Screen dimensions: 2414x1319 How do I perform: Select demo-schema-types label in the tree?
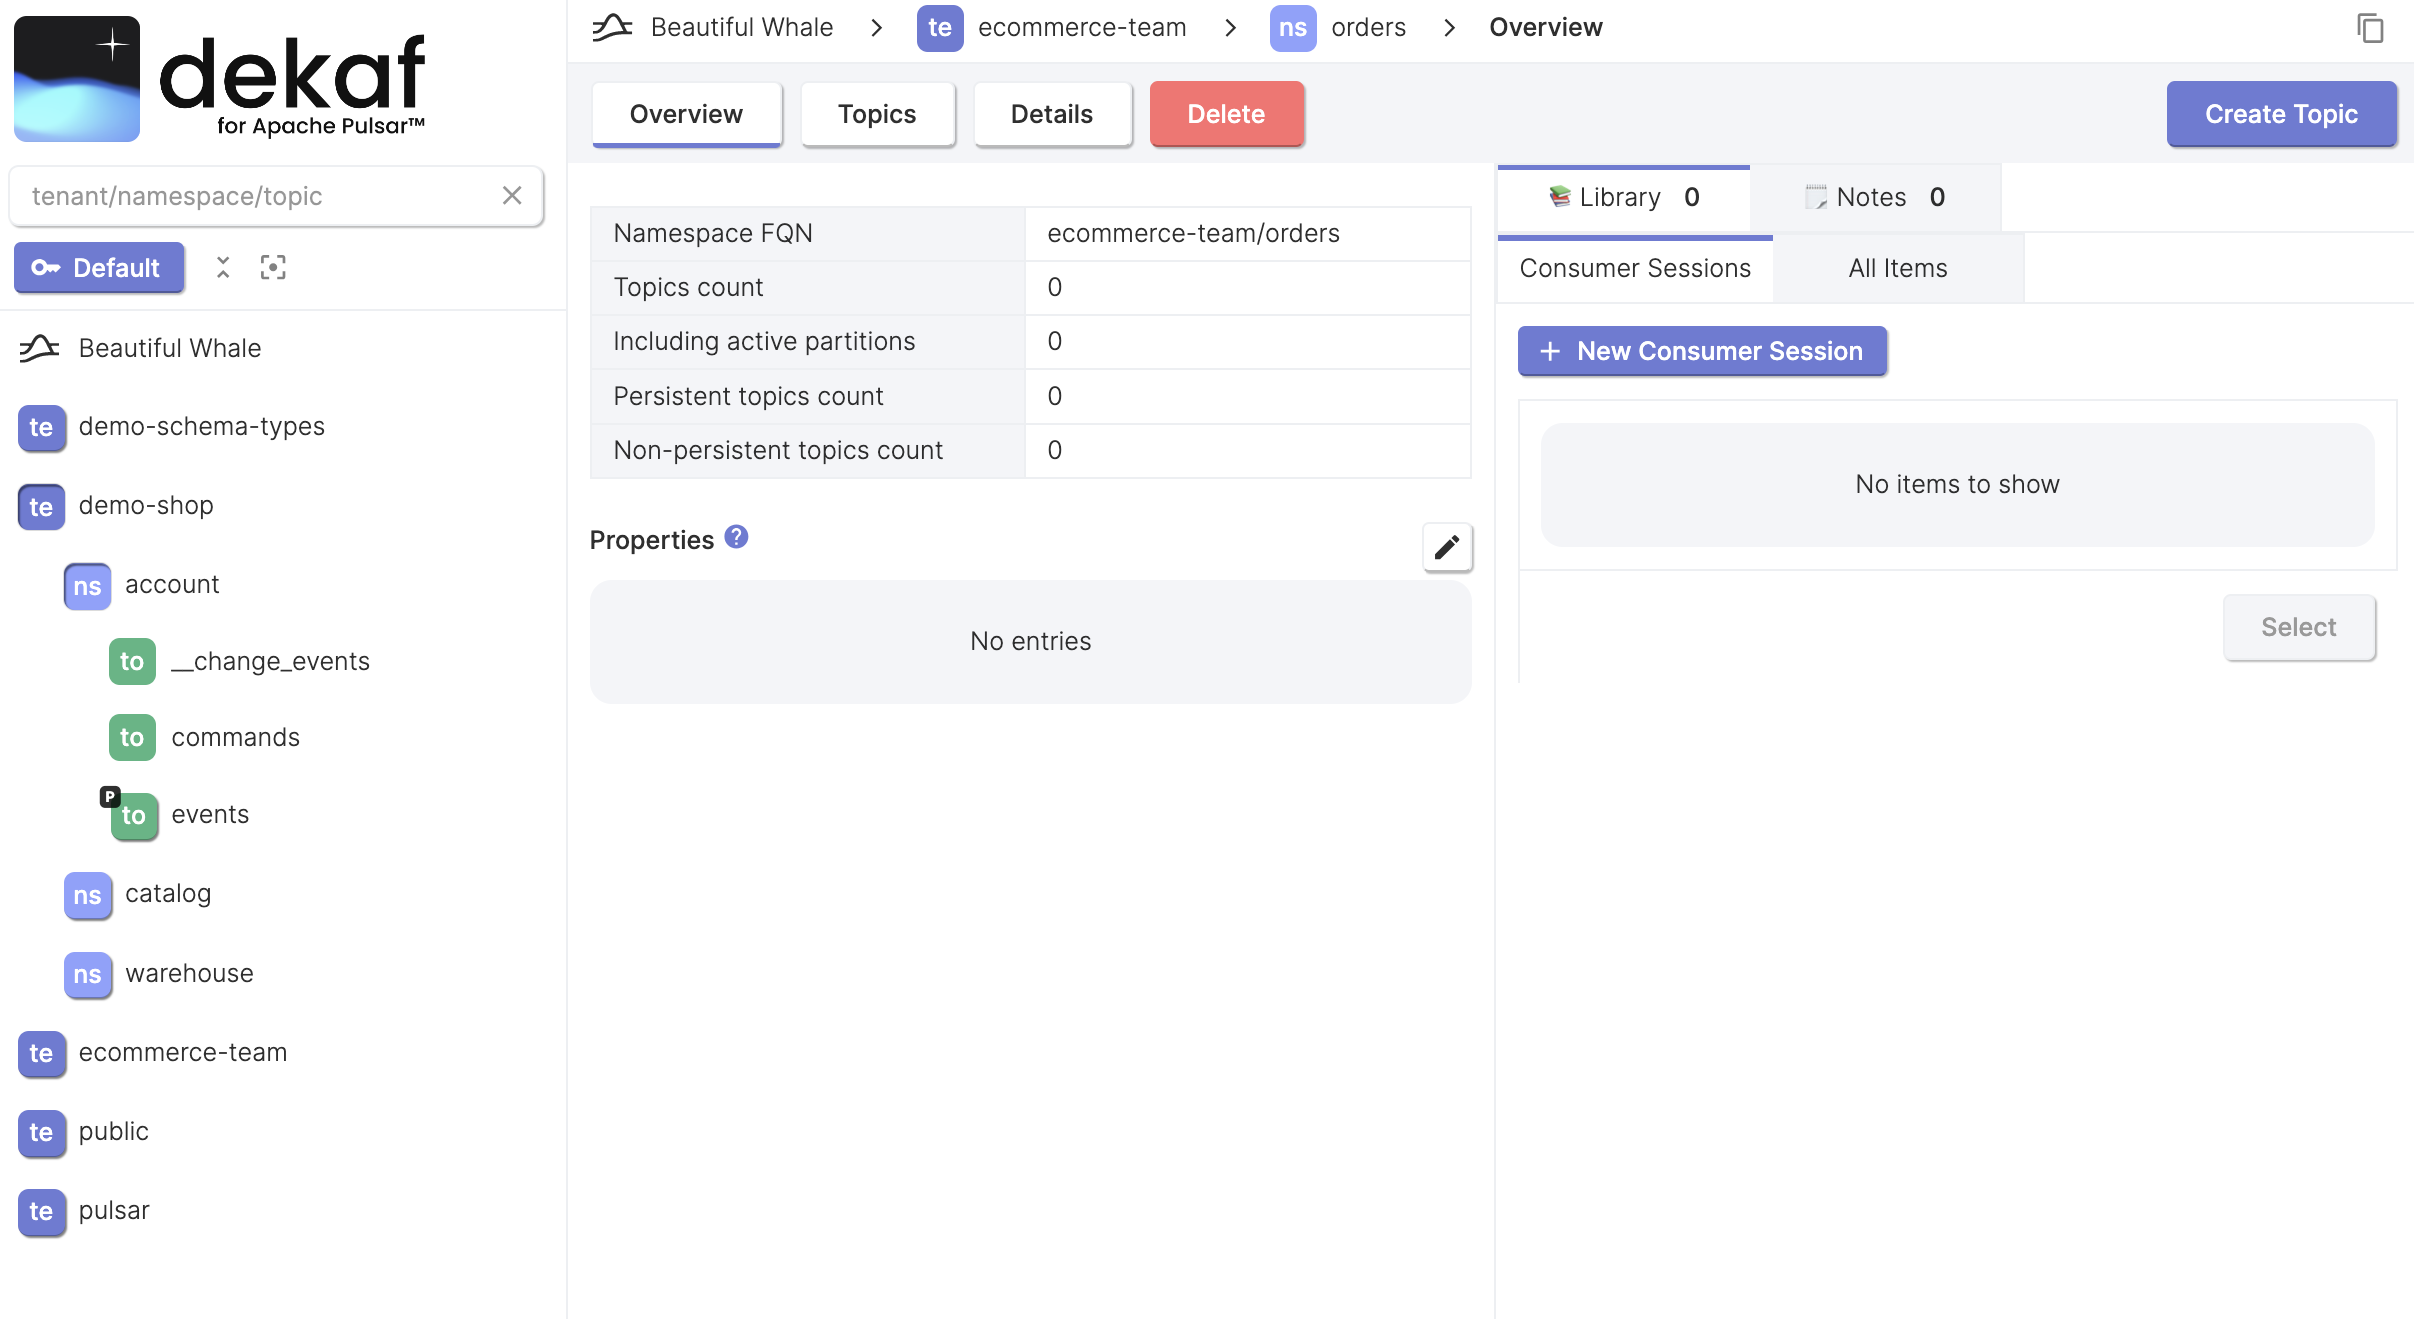click(x=202, y=427)
